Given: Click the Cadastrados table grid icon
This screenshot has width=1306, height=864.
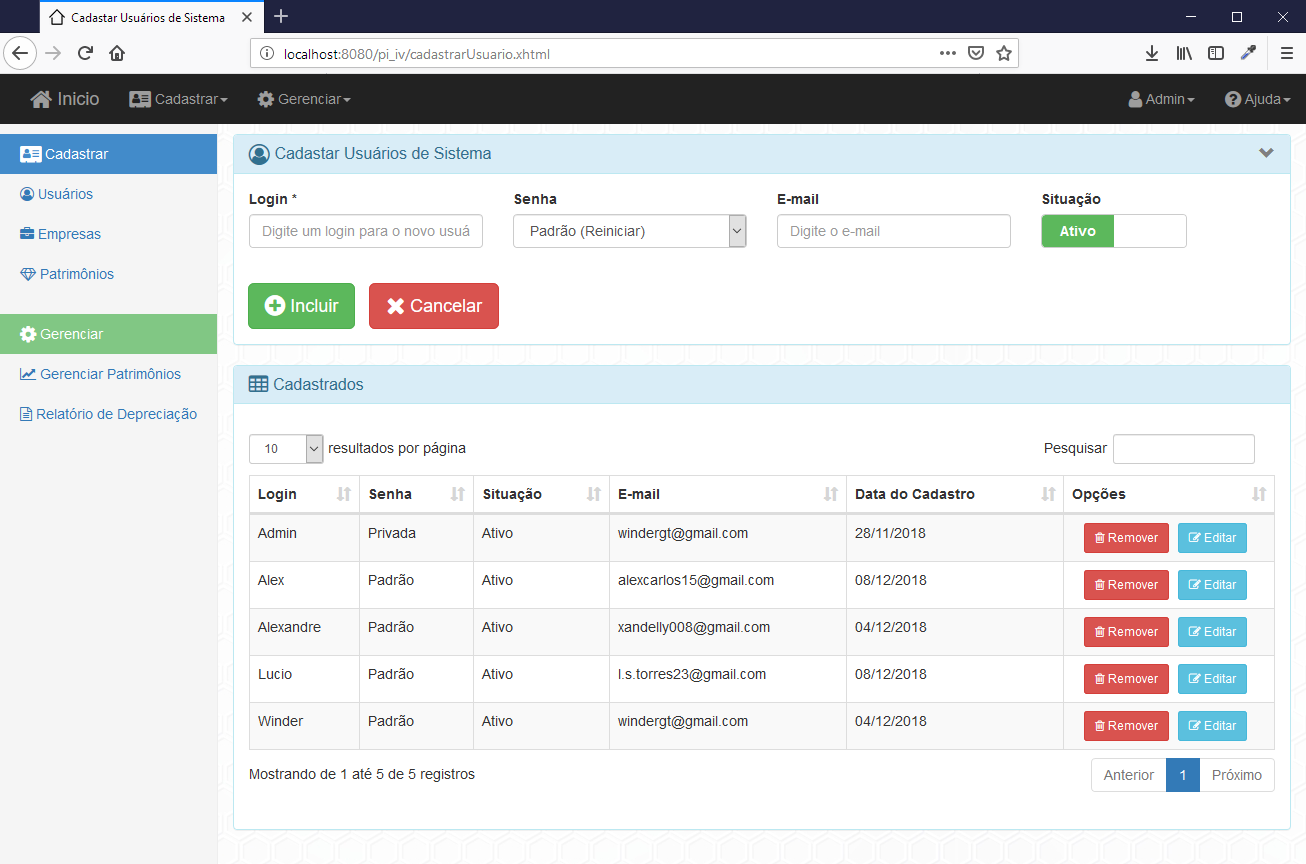Looking at the screenshot, I should coord(258,384).
